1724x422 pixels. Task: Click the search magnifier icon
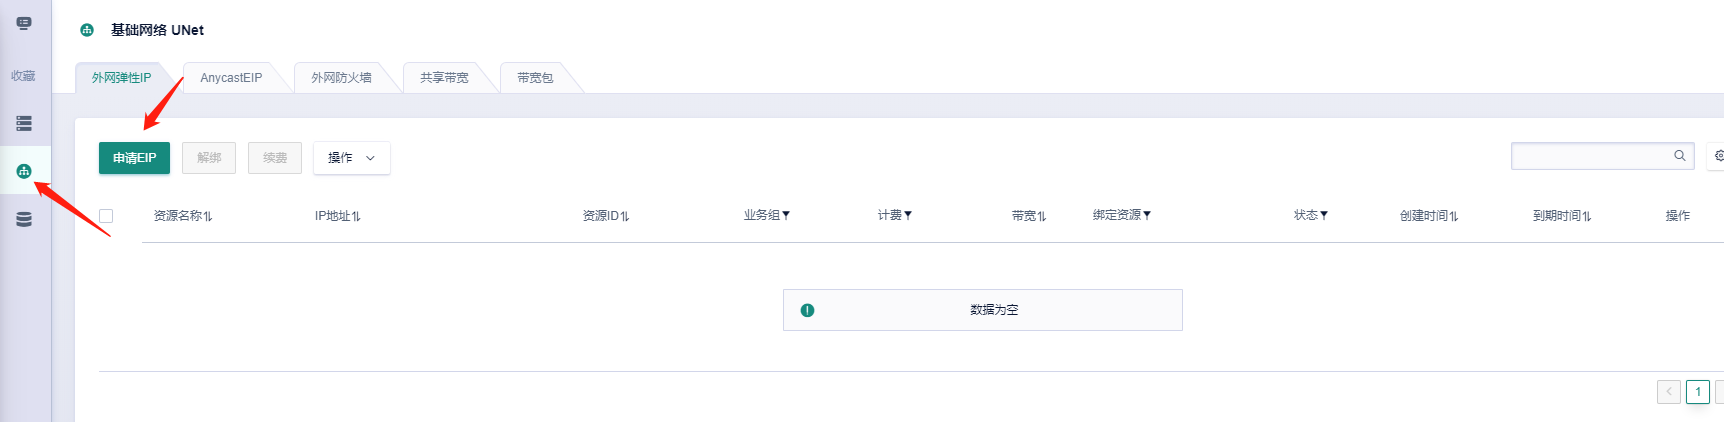[1680, 156]
